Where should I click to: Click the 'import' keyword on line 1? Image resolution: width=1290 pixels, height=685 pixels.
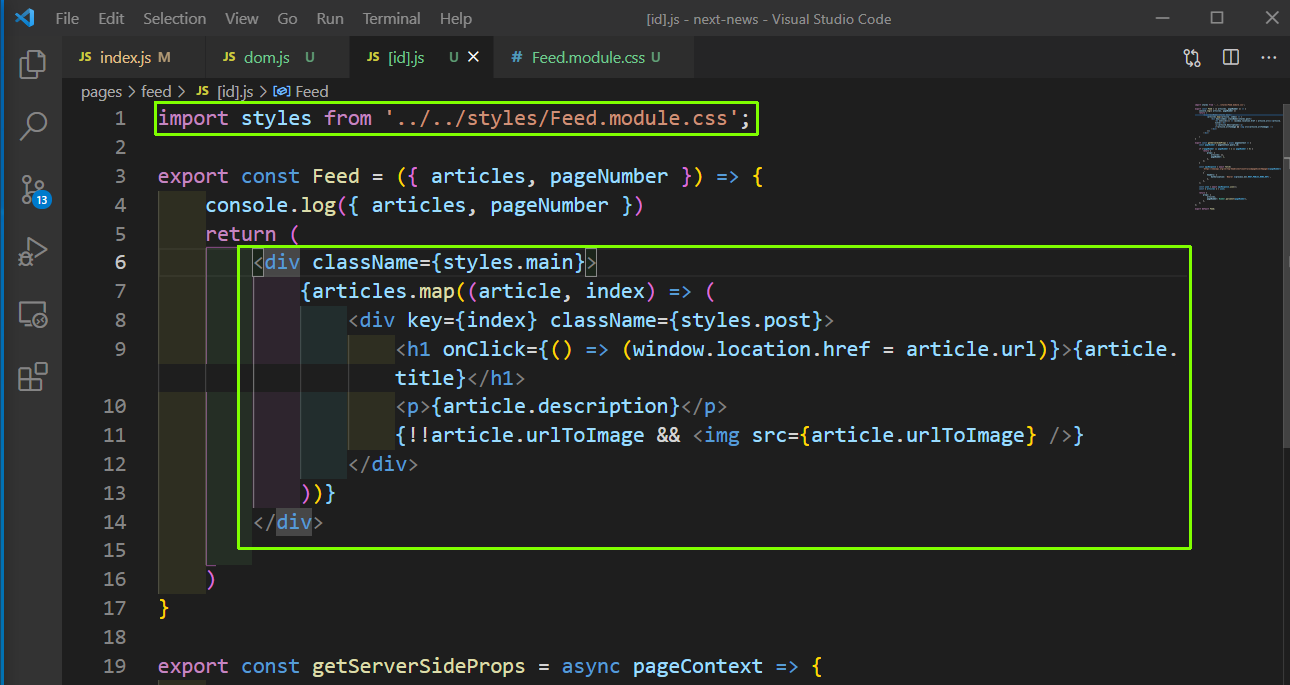coord(193,119)
